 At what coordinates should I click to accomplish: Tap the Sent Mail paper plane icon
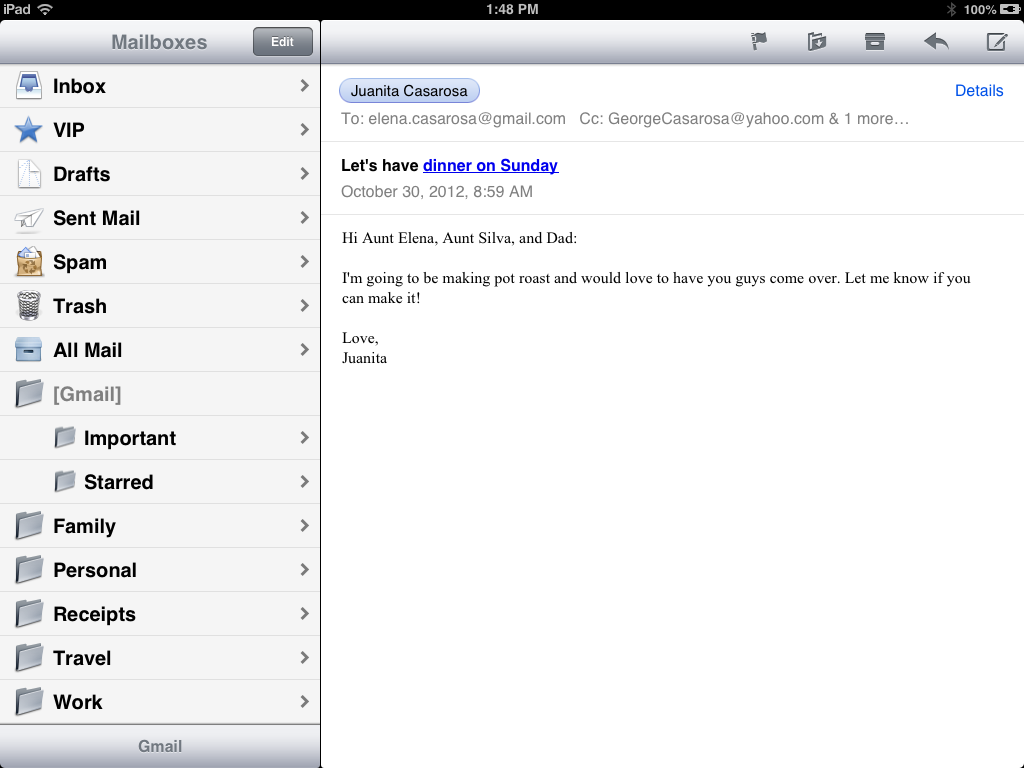29,218
